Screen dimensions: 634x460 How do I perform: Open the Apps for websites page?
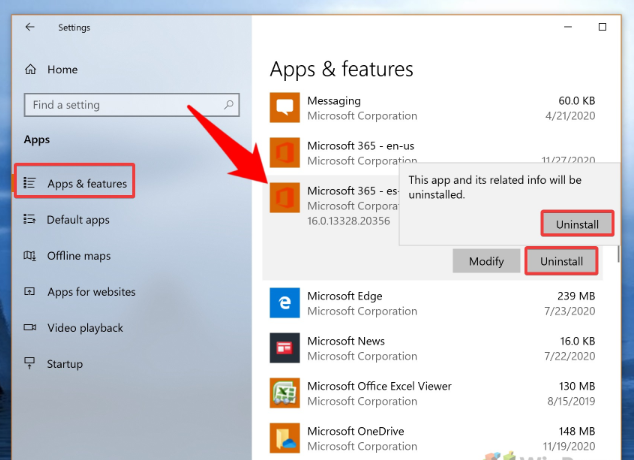click(x=91, y=292)
